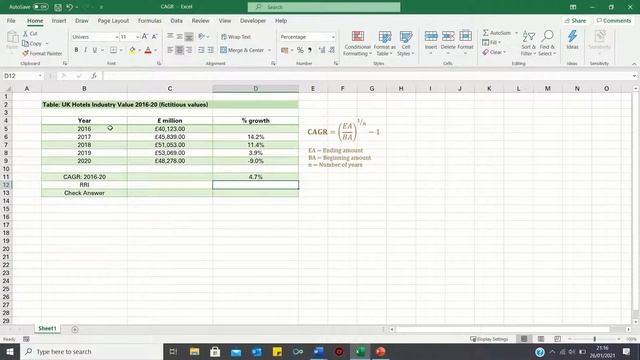
Task: Toggle Wrap Text
Action: coord(236,37)
